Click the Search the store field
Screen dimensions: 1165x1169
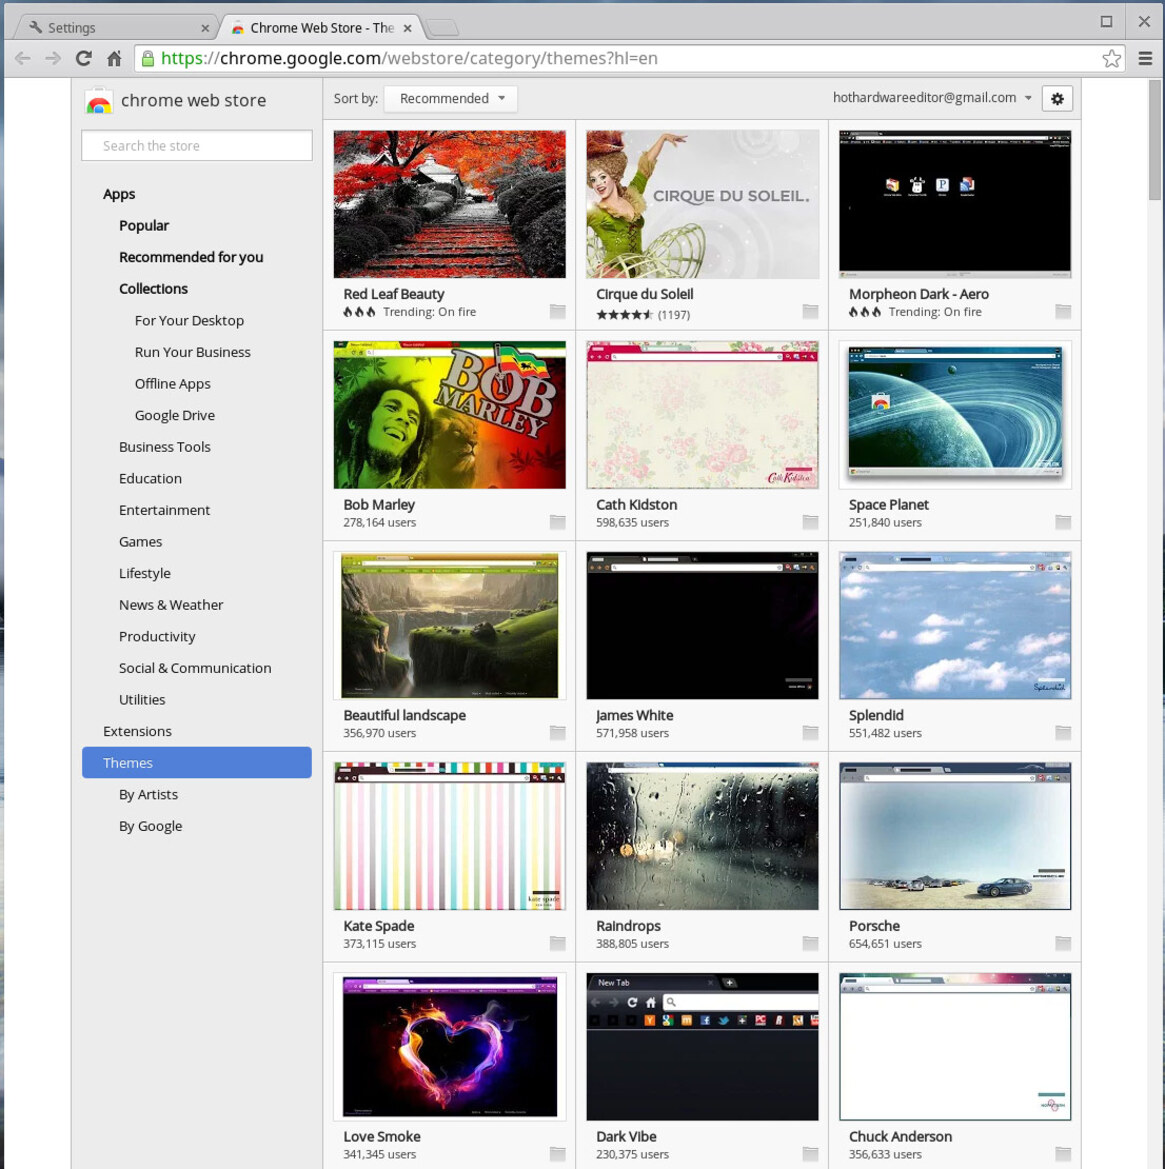(197, 145)
